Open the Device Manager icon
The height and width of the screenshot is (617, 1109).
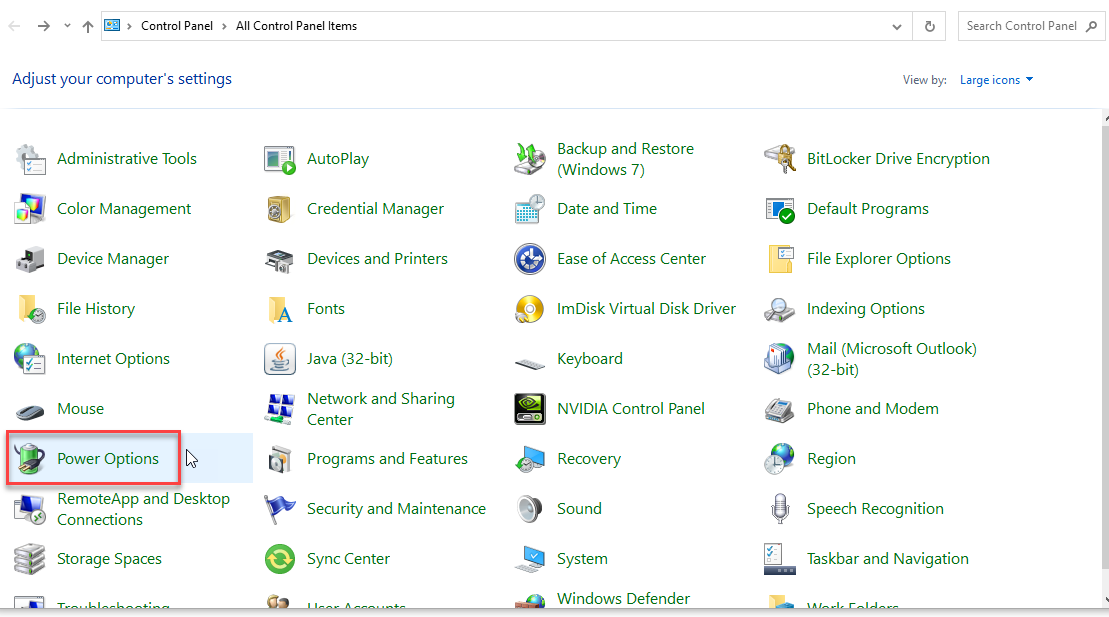[30, 259]
